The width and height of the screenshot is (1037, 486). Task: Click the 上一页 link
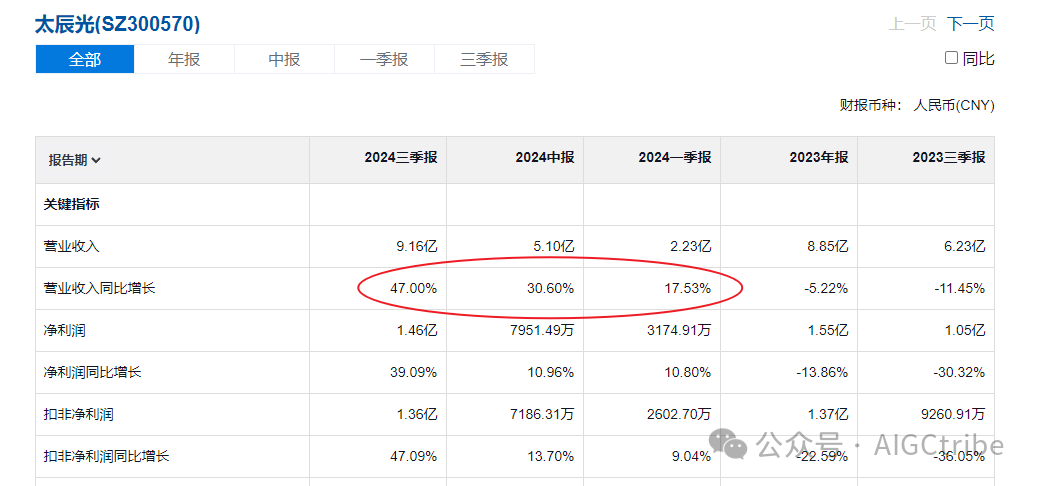(912, 24)
